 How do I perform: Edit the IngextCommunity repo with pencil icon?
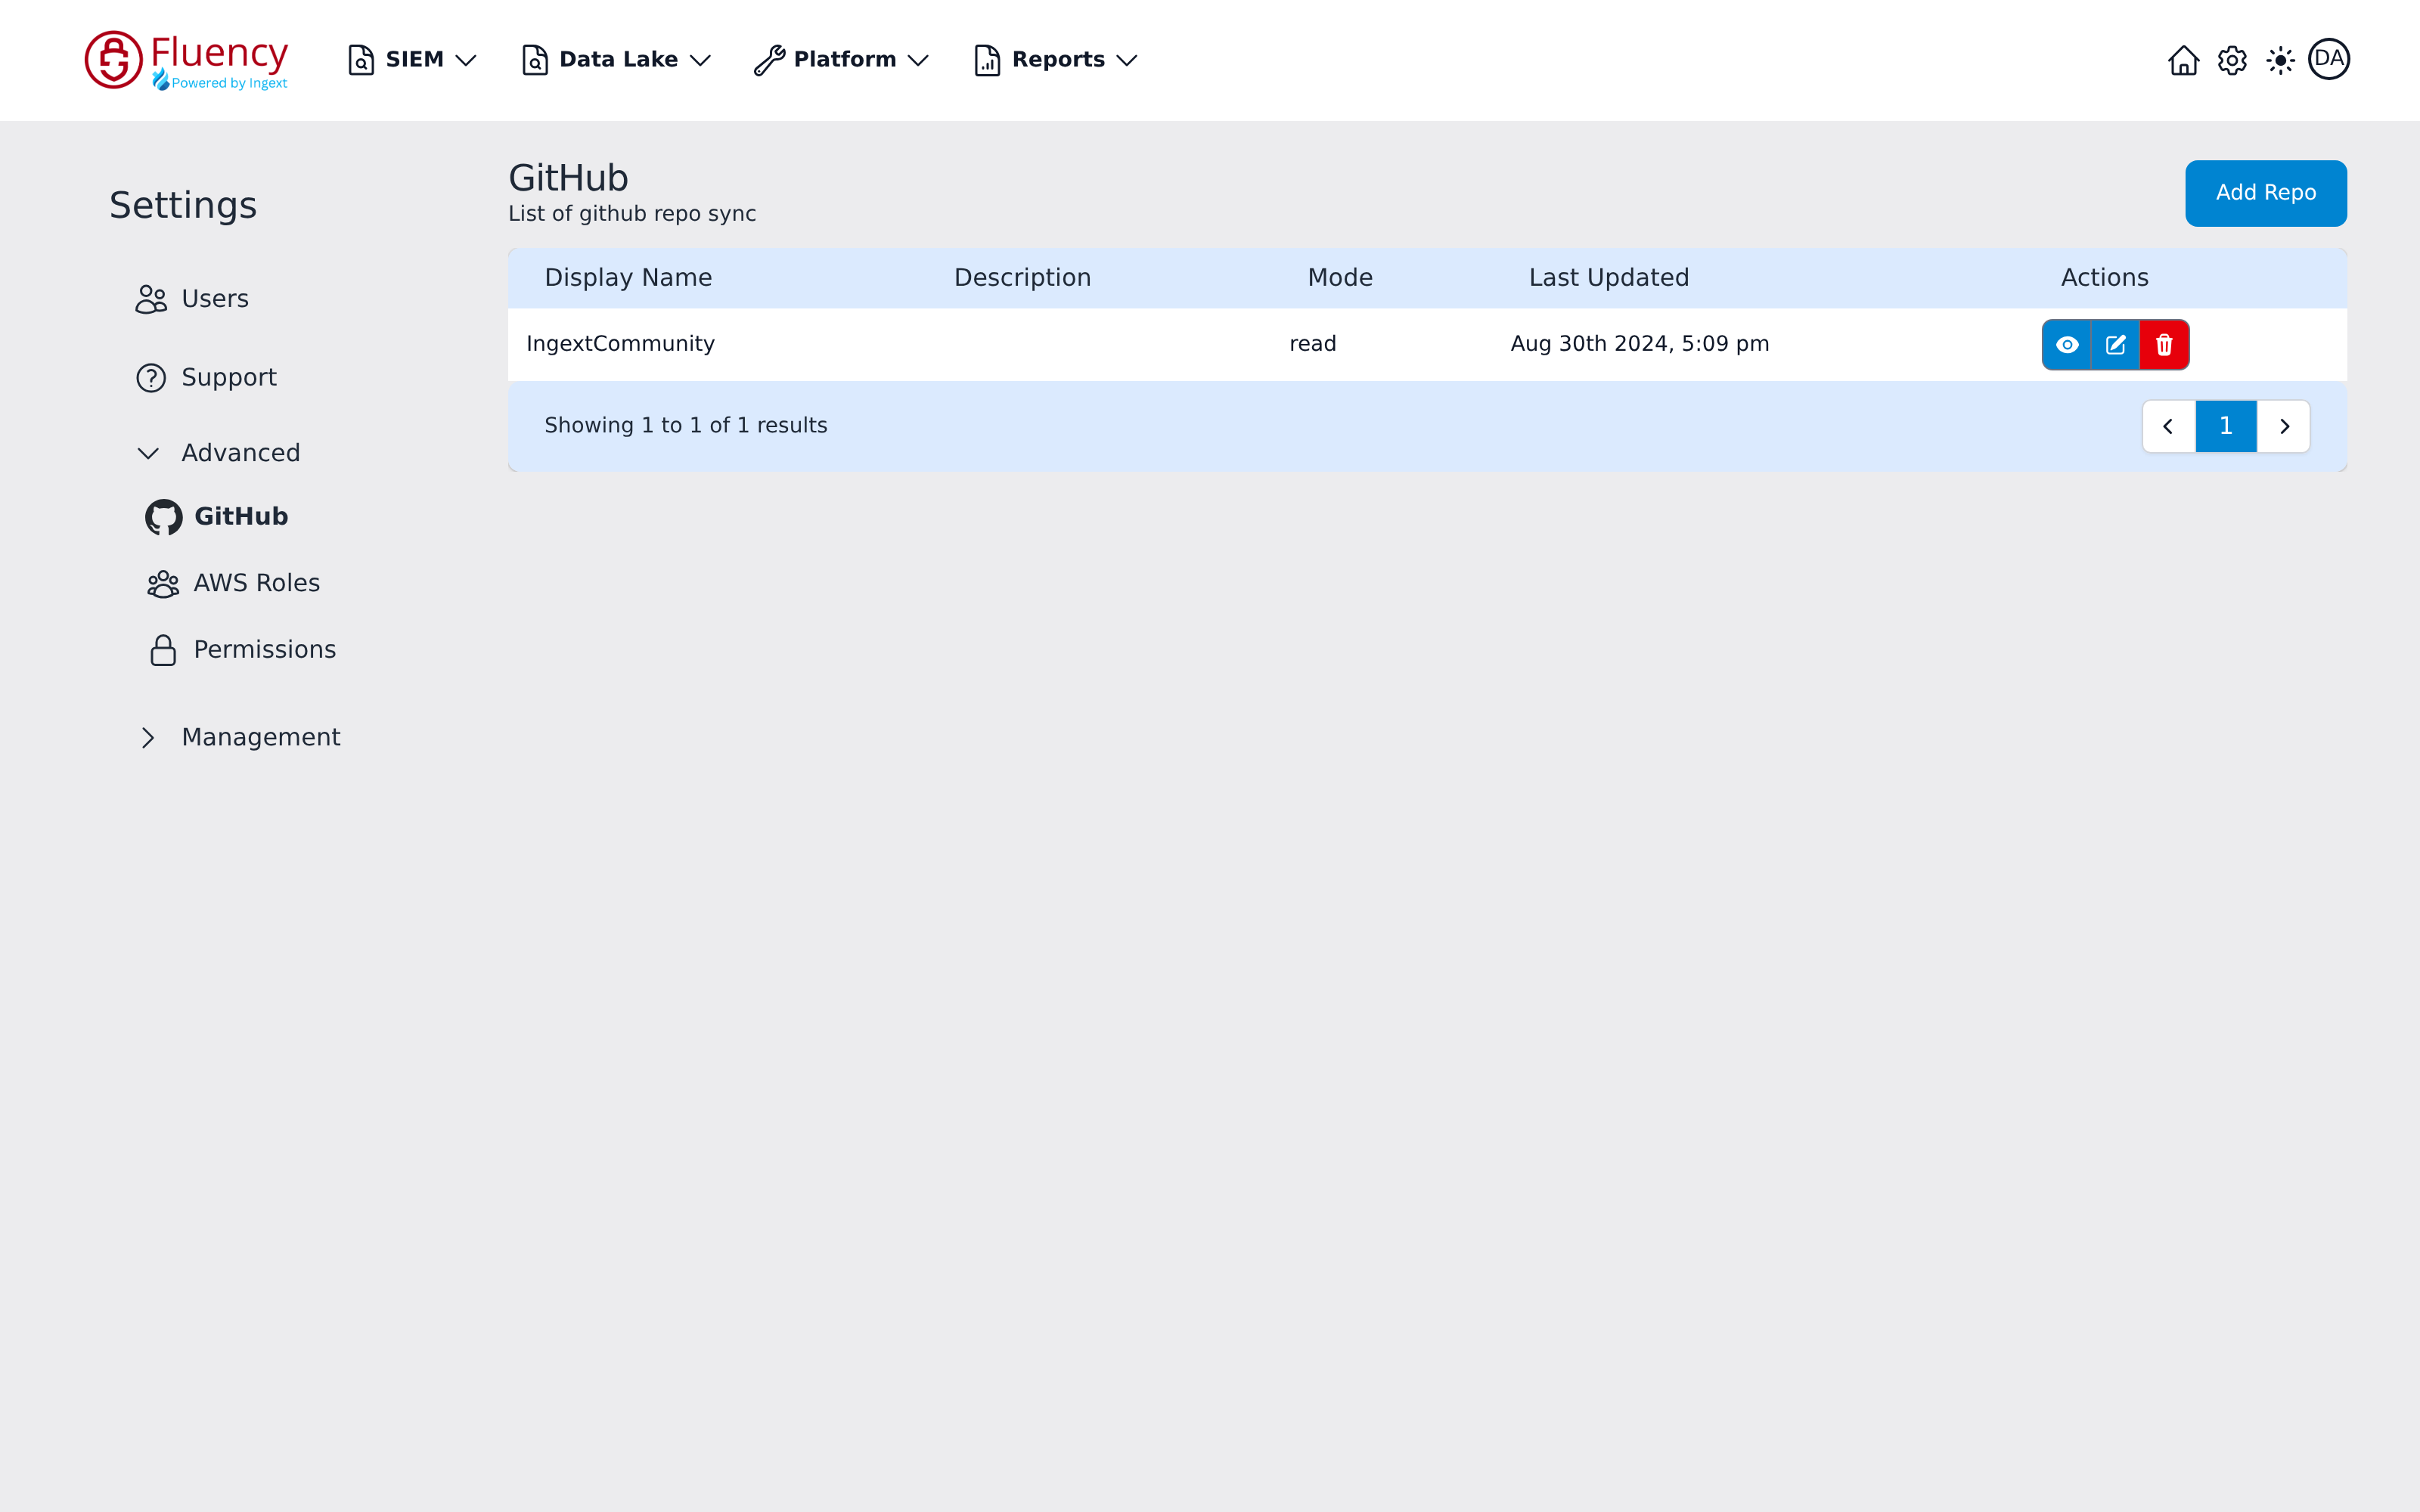coord(2116,345)
